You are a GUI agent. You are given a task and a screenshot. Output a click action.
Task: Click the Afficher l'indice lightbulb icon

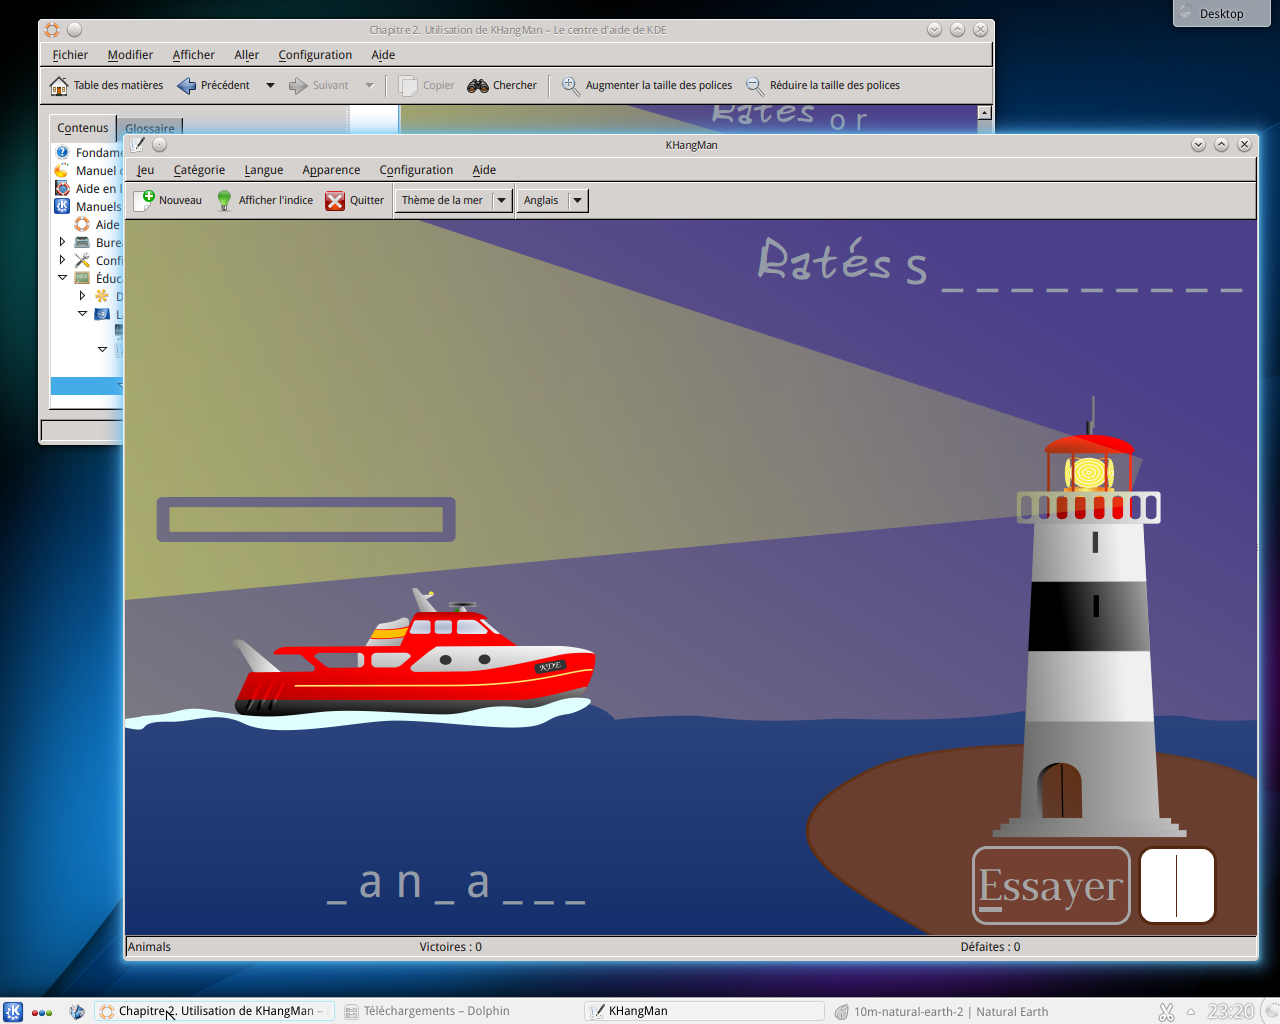point(224,200)
